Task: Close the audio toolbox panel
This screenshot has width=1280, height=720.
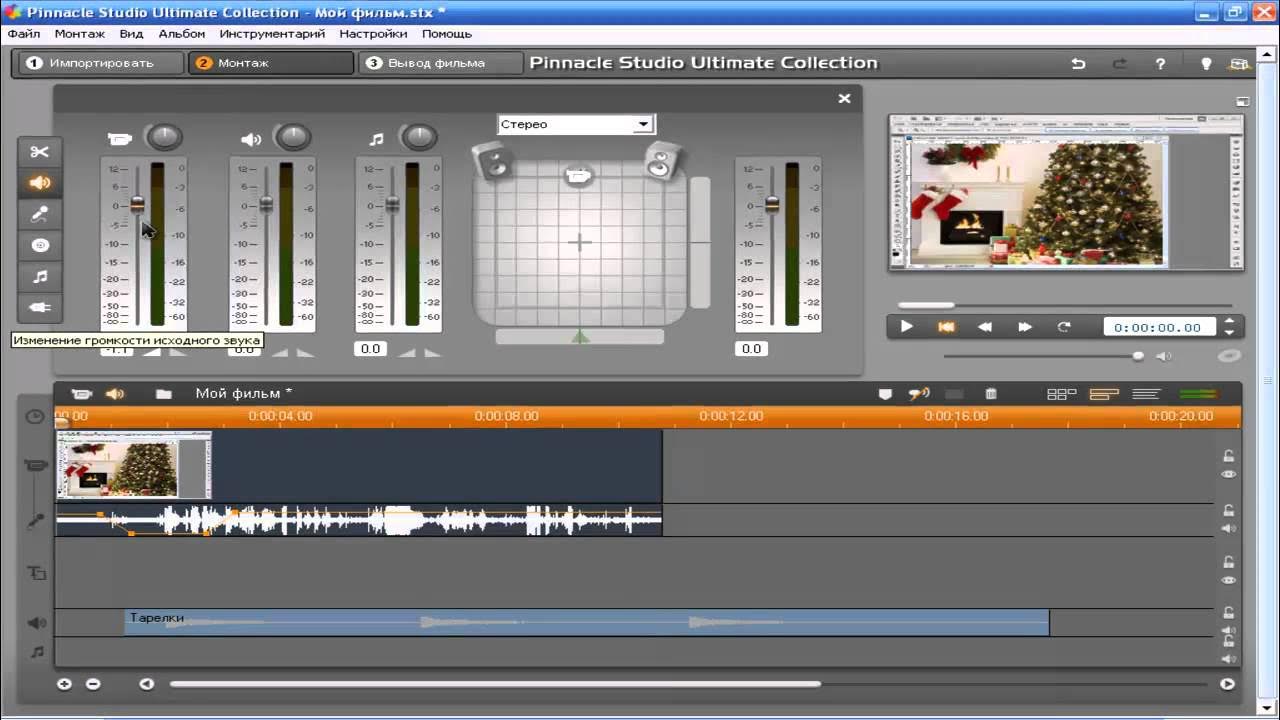Action: [x=844, y=98]
